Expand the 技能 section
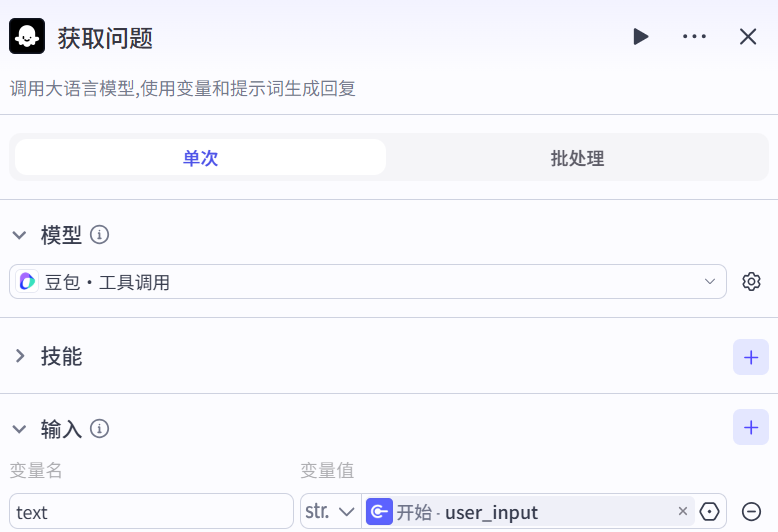Viewport: 778px width, 532px height. (x=19, y=356)
